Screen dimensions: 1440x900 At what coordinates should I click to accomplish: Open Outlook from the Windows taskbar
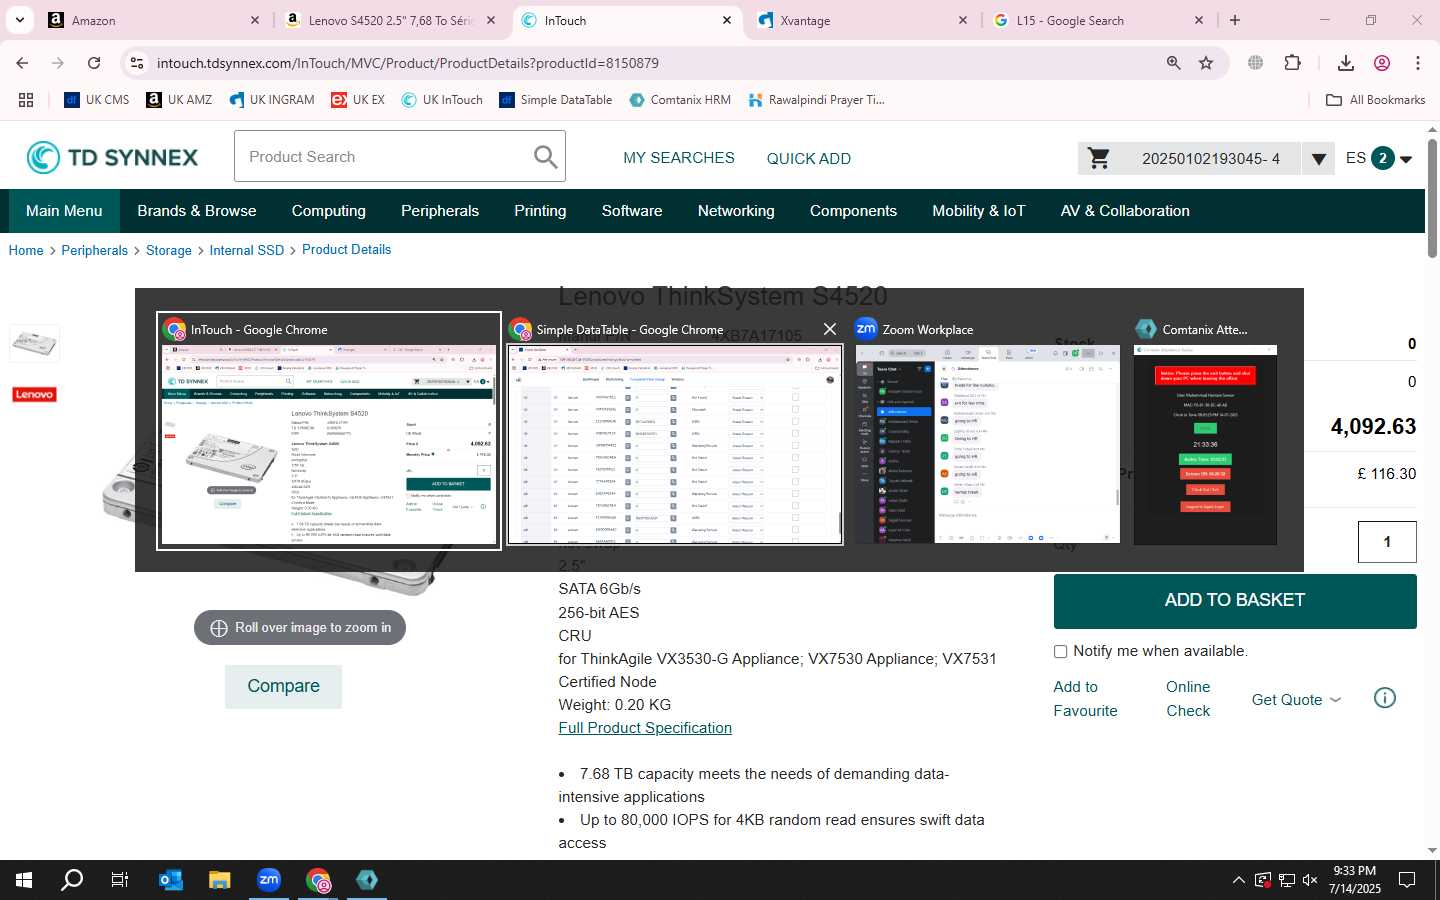tap(171, 880)
